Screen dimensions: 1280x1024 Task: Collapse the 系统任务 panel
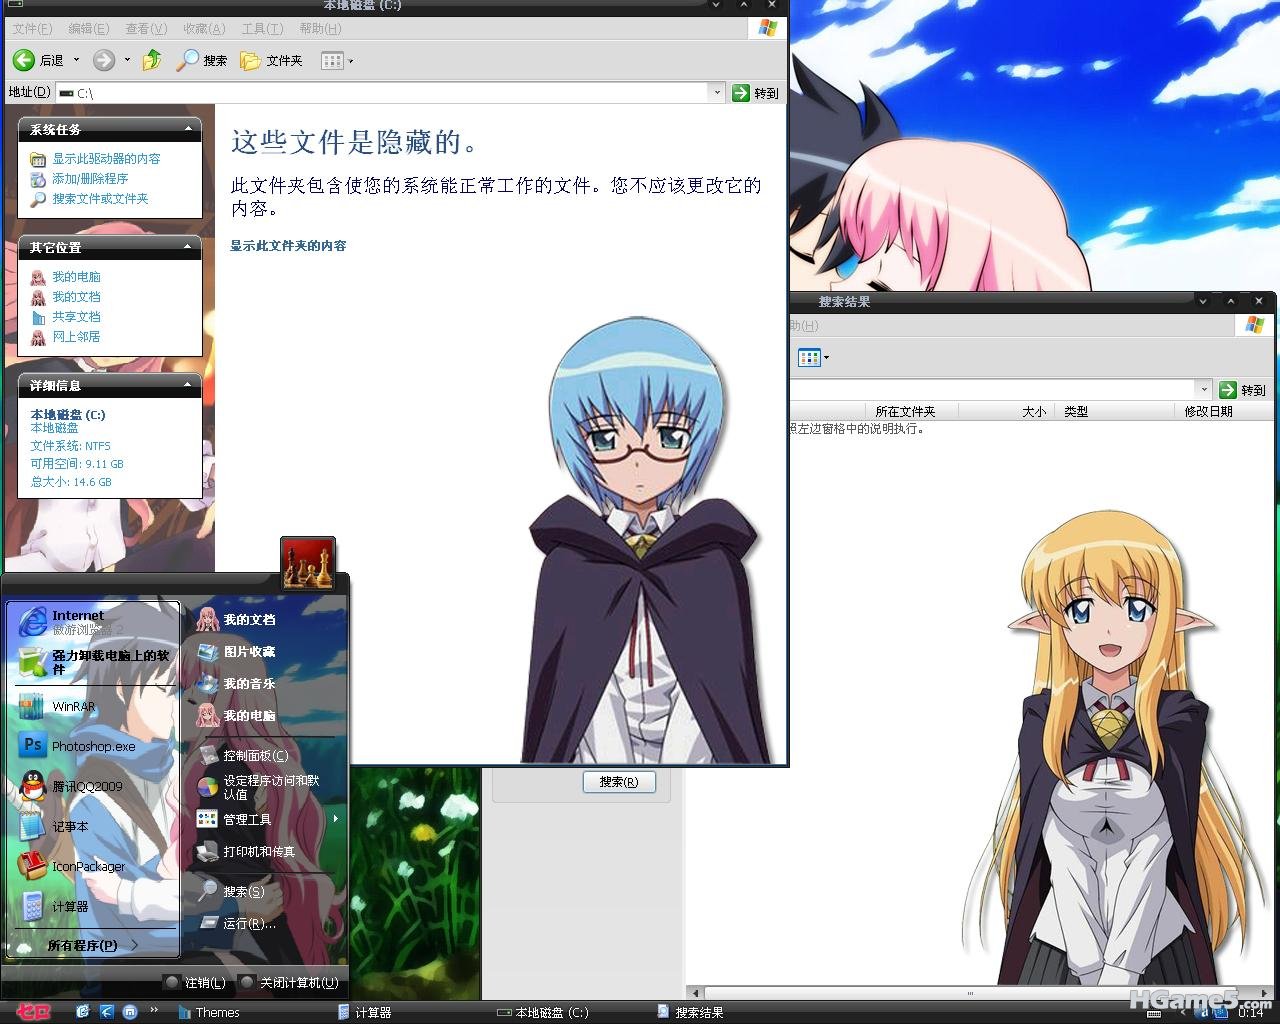pyautogui.click(x=188, y=129)
